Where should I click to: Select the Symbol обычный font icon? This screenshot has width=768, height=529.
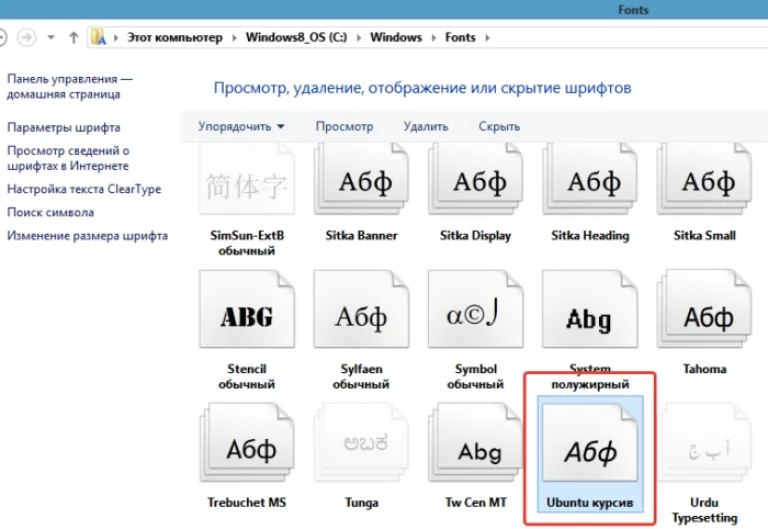(476, 310)
